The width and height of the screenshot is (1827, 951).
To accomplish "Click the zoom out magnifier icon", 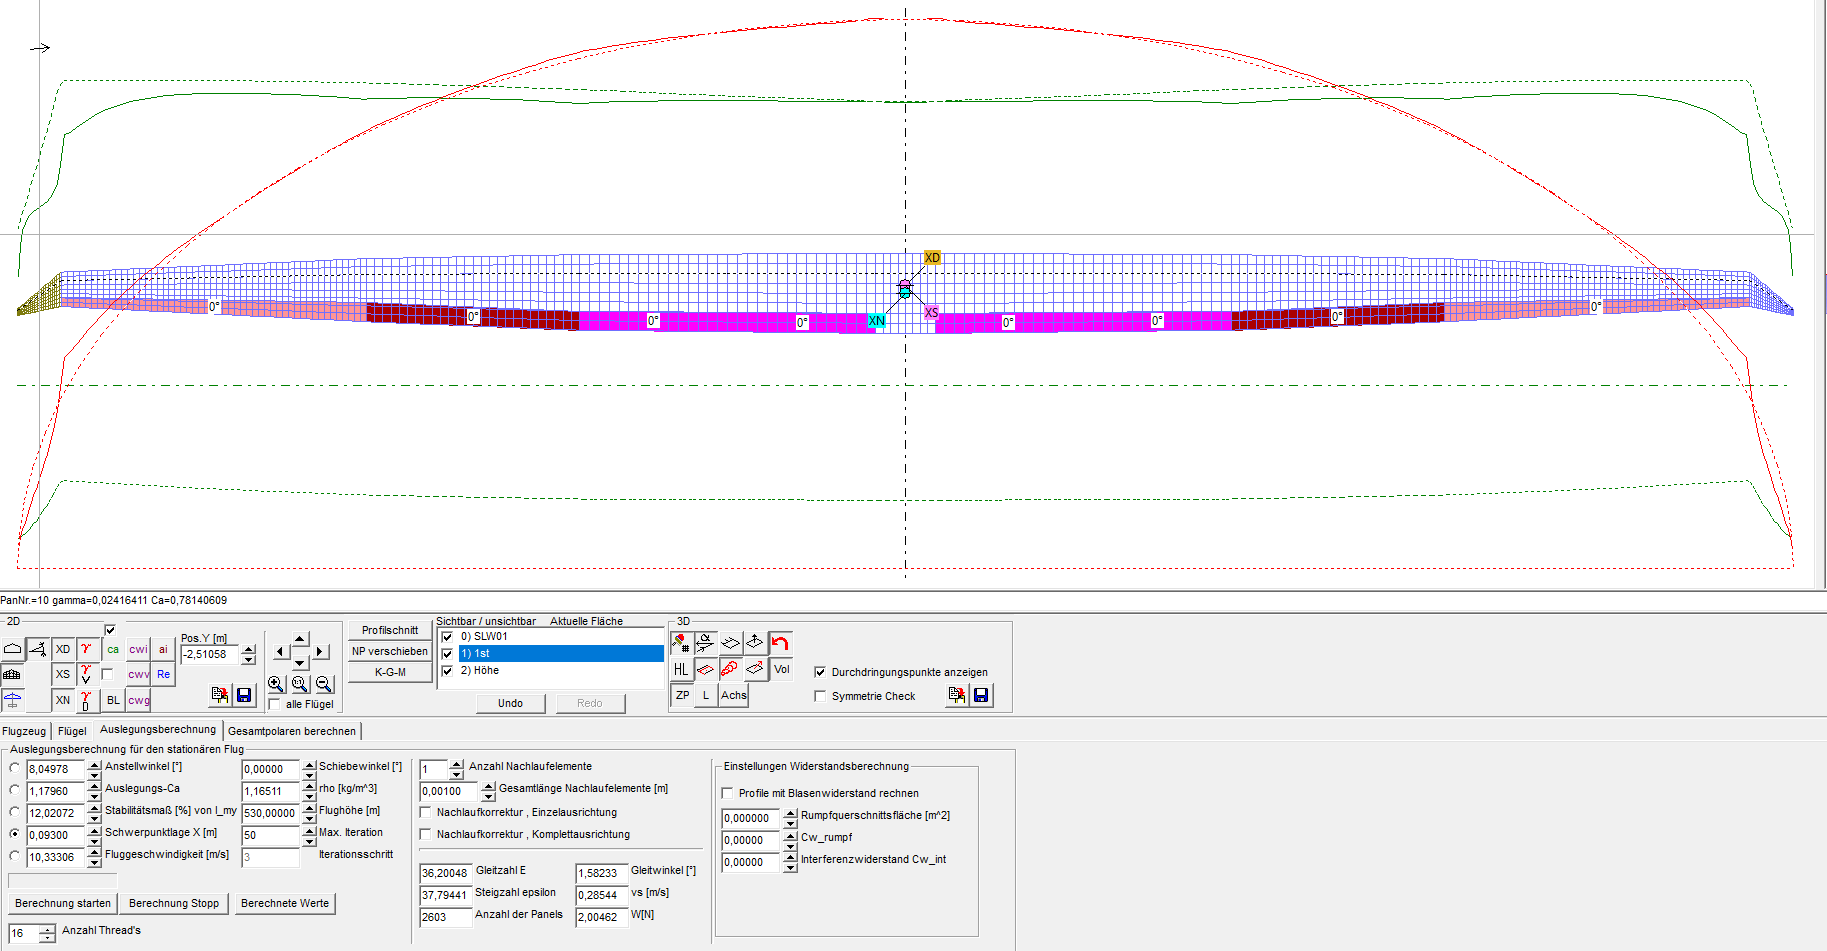I will tap(324, 684).
